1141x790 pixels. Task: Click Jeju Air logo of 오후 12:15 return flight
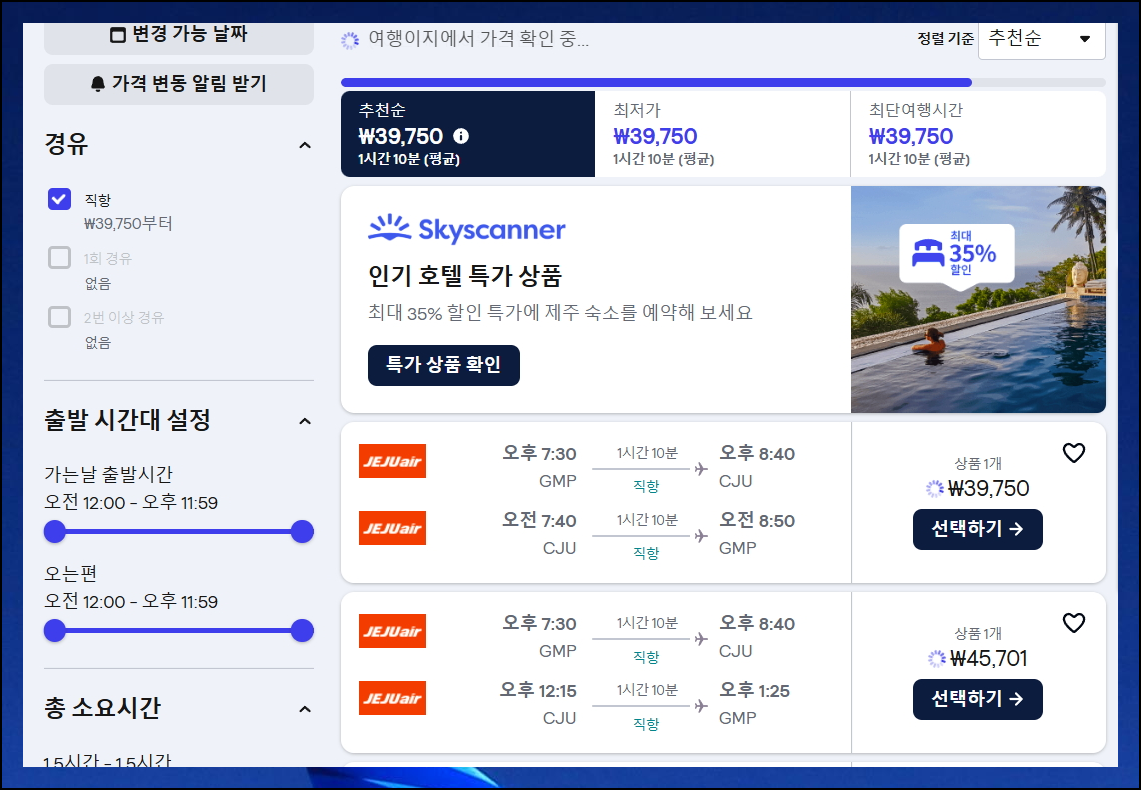tap(392, 698)
